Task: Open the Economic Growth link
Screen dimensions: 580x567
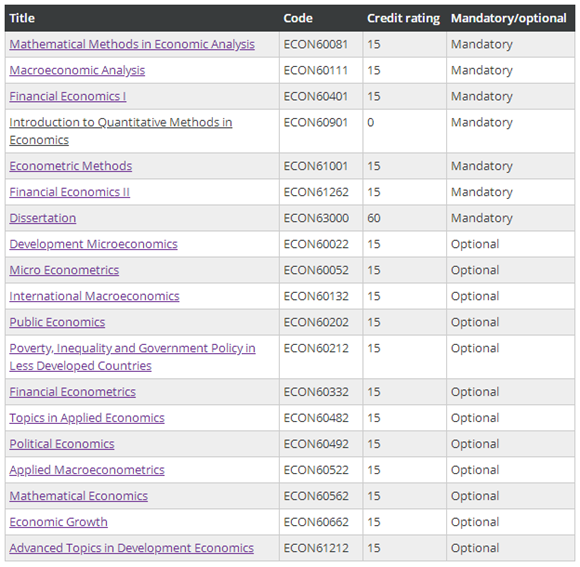Action: (58, 522)
